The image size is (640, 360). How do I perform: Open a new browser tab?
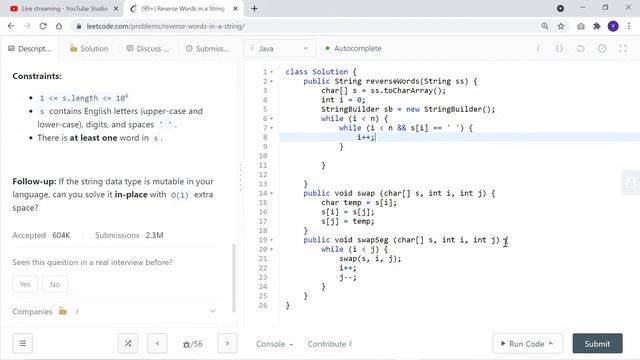(x=254, y=8)
